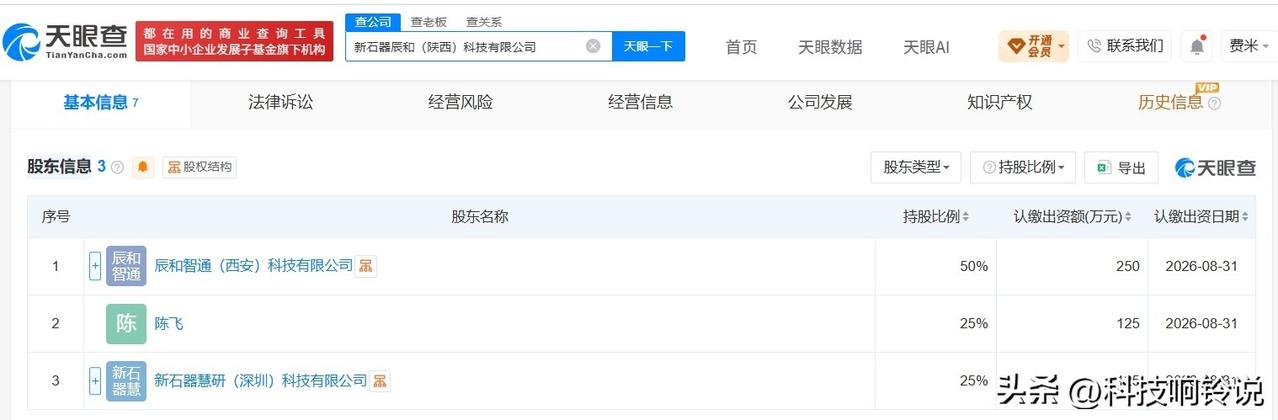The width and height of the screenshot is (1278, 420).
Task: Click the help icon next to 股东信息
Action: click(x=117, y=167)
